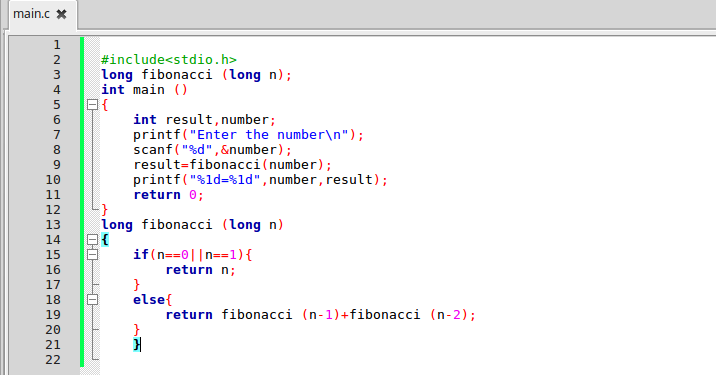Screen dimensions: 716x375
Task: Click the #include<stdio.h> line
Action: [169, 60]
